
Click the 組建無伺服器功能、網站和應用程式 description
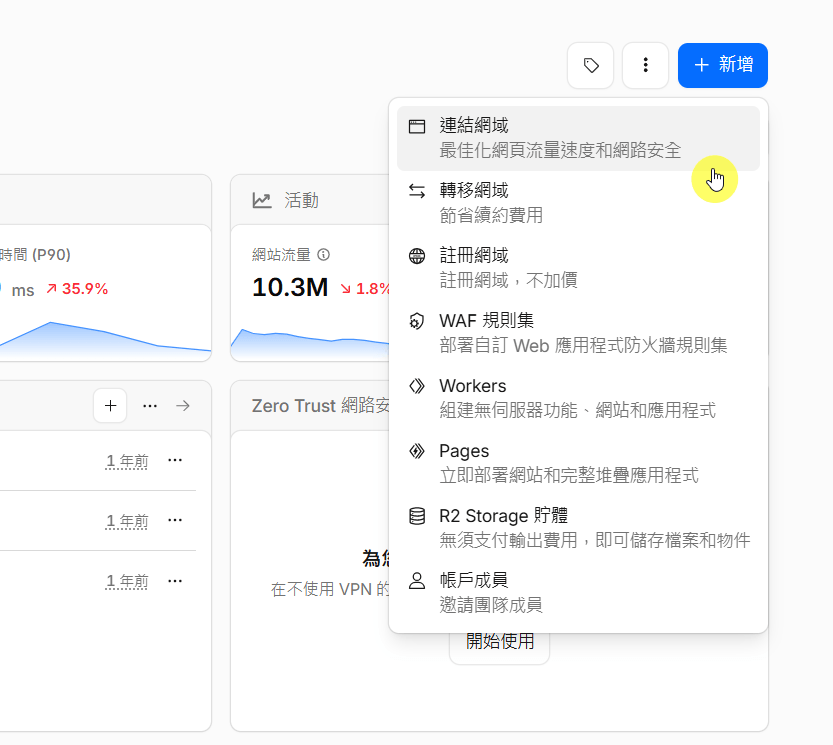point(577,410)
